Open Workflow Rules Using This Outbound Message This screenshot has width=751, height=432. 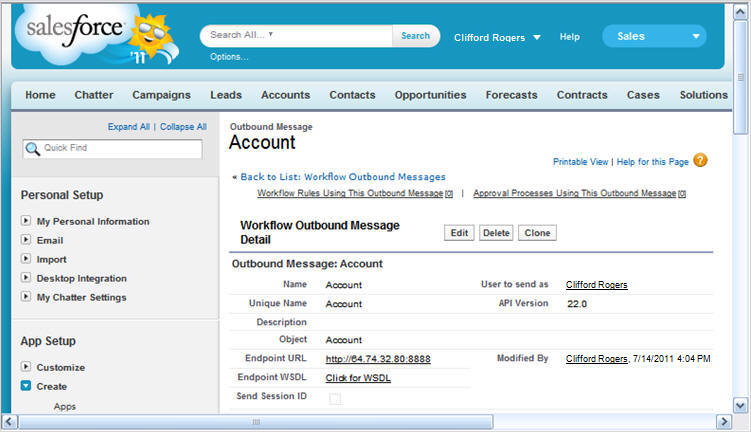pyautogui.click(x=354, y=193)
